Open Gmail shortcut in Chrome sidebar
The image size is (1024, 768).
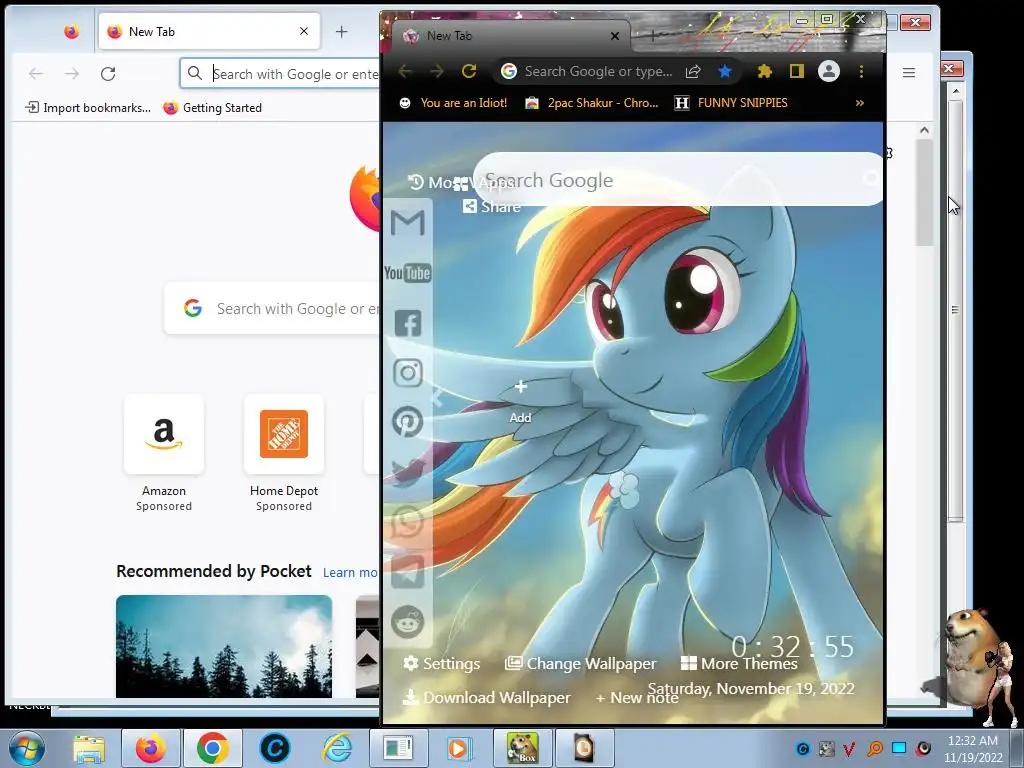pos(408,223)
